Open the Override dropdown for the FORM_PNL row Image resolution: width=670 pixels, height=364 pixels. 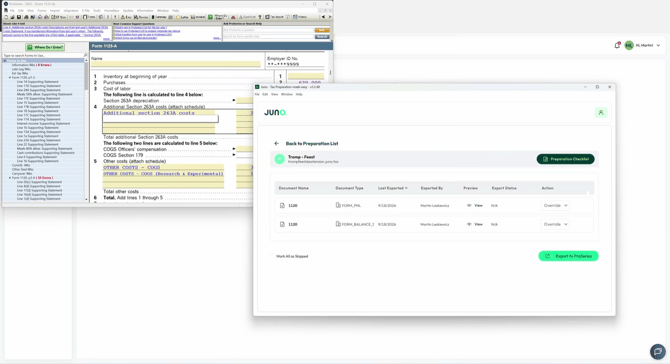(x=555, y=205)
